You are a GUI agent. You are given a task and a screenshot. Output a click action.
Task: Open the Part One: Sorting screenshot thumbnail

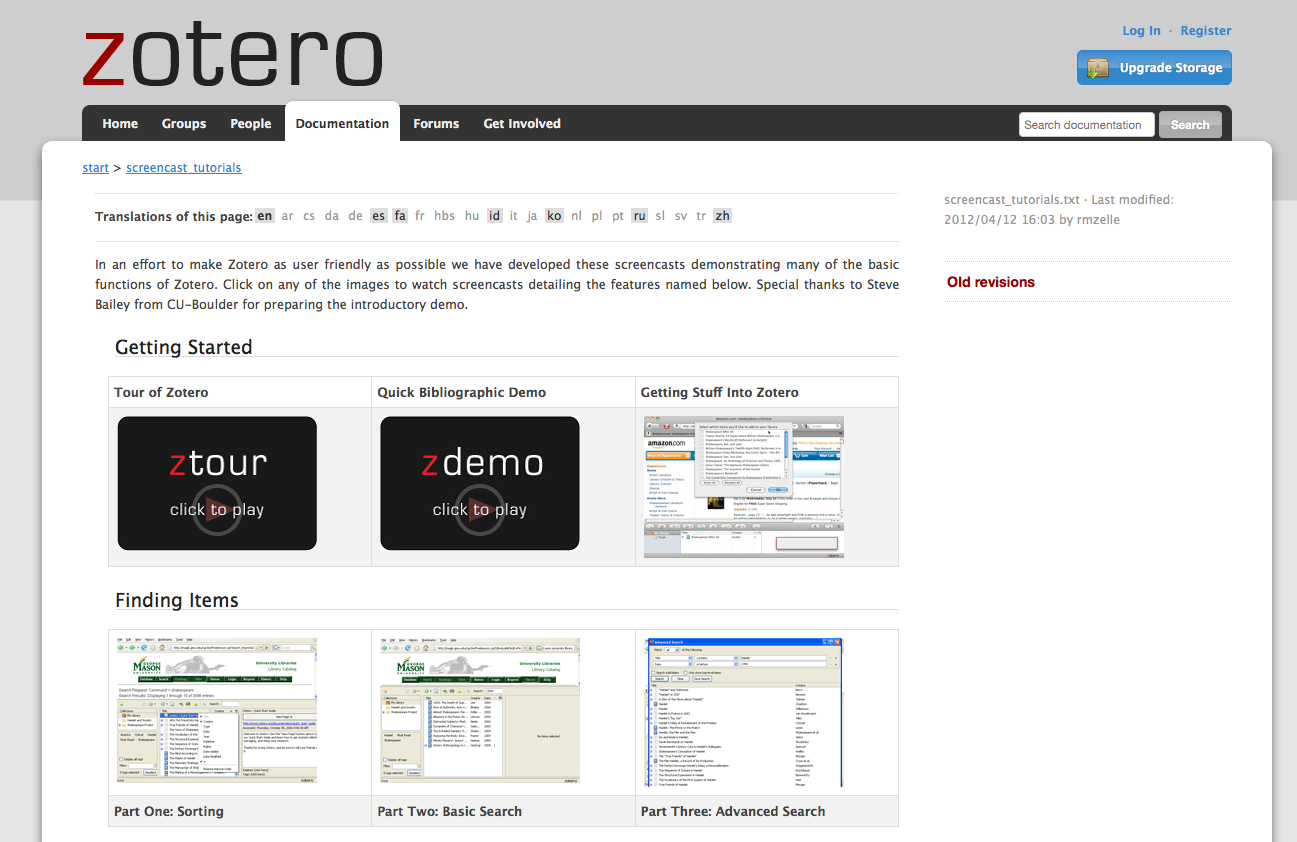click(x=217, y=710)
